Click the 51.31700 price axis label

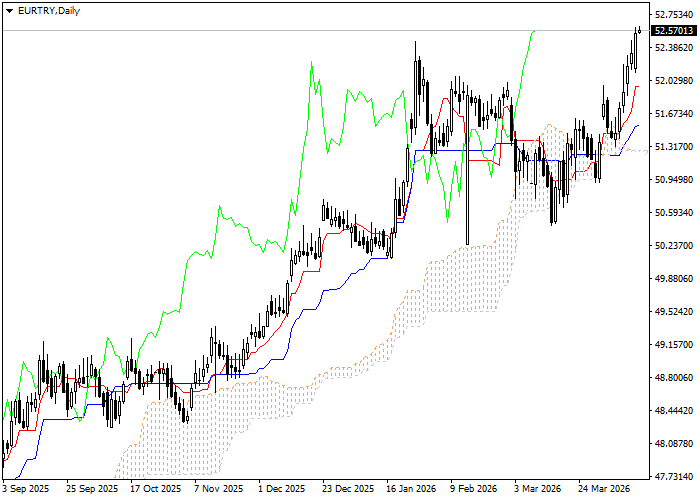click(x=673, y=147)
